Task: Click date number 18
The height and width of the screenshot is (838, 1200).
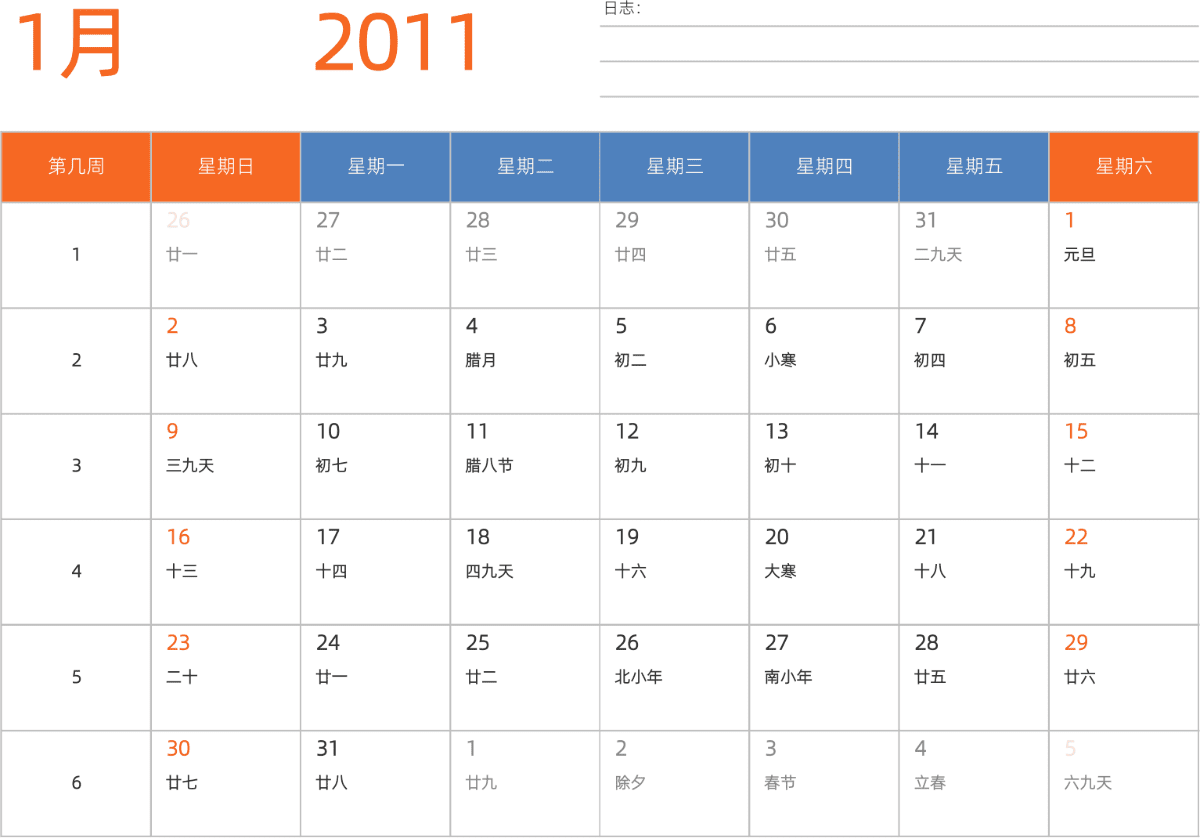Action: (x=477, y=538)
